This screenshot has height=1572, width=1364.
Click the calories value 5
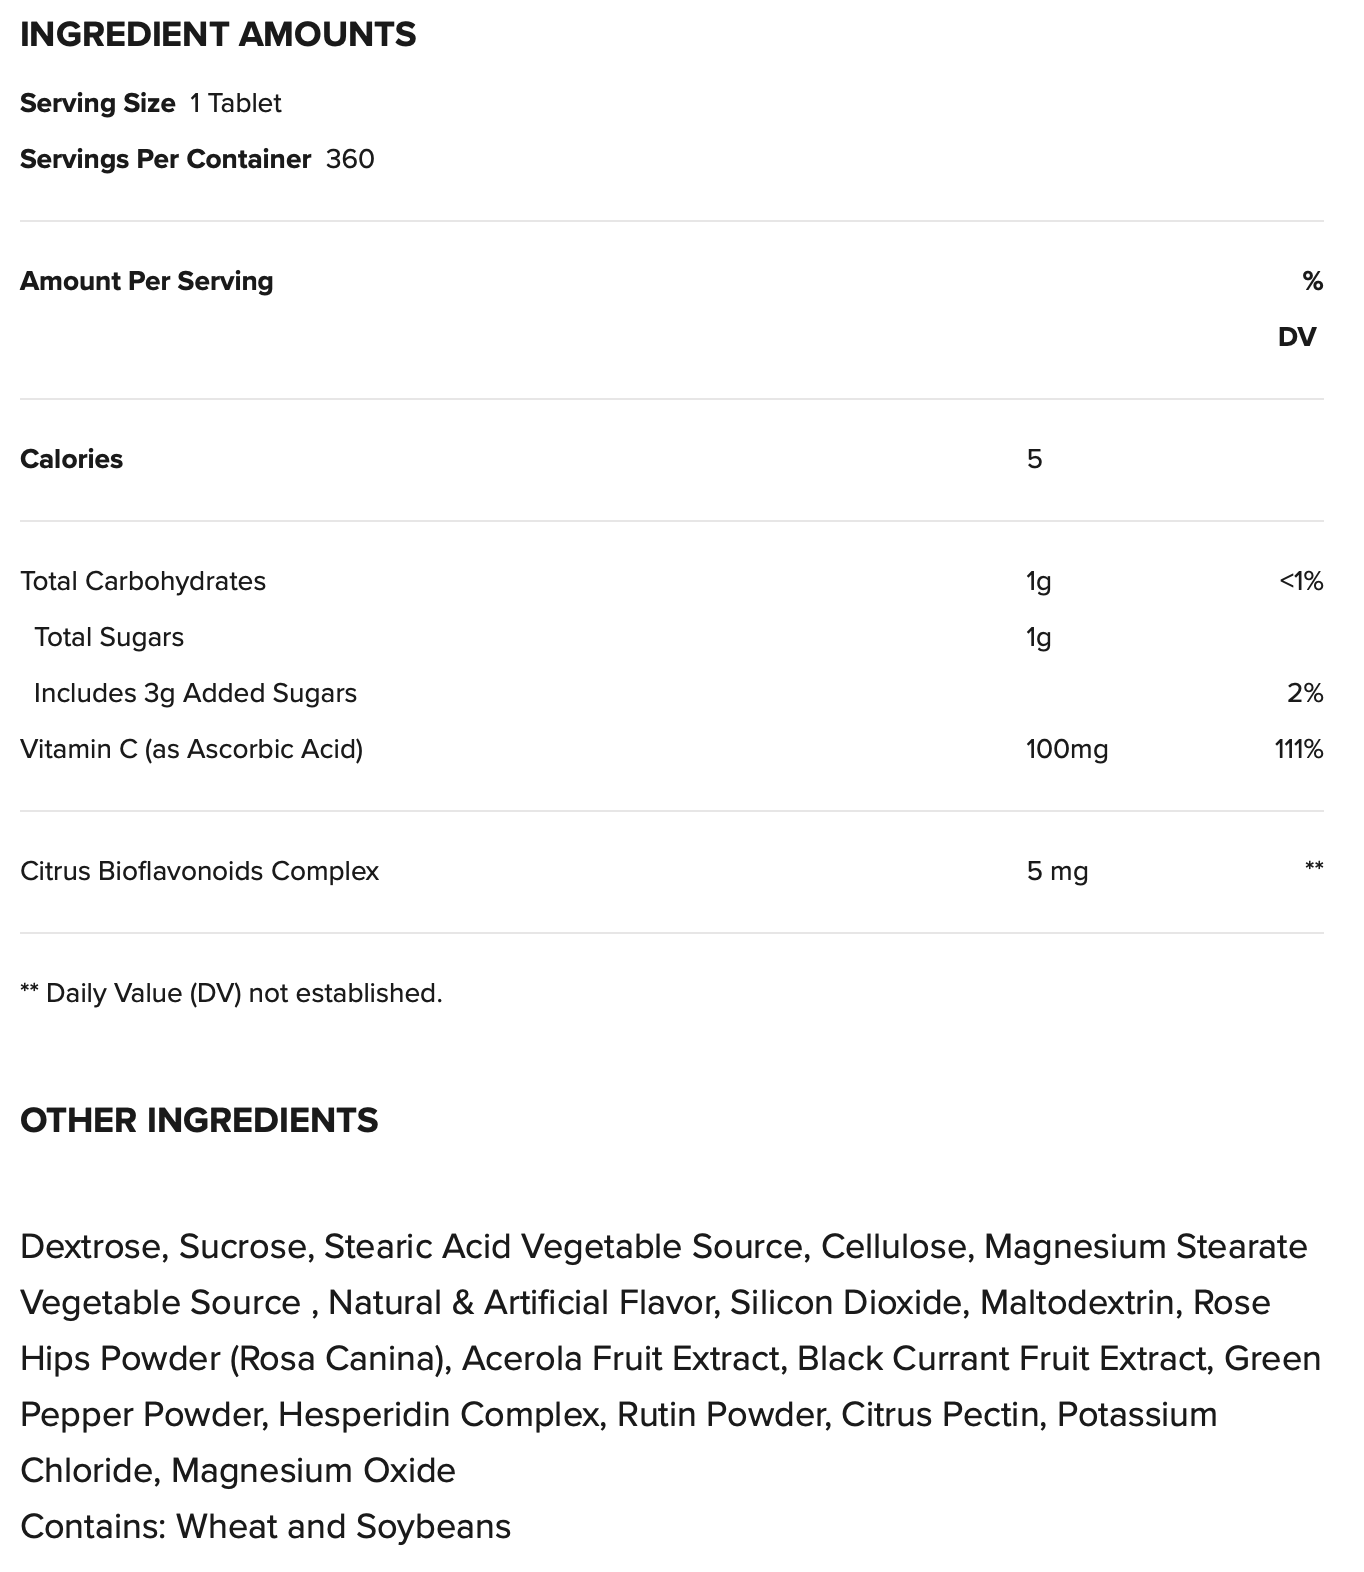pos(1034,459)
